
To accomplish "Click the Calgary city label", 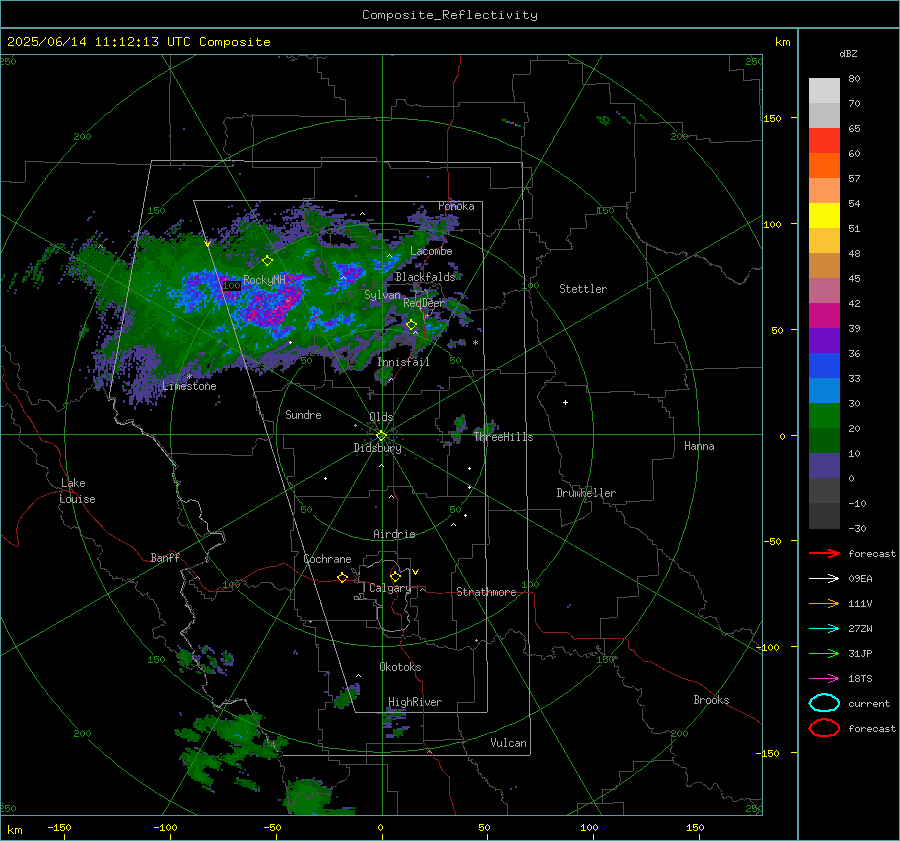I will point(390,588).
